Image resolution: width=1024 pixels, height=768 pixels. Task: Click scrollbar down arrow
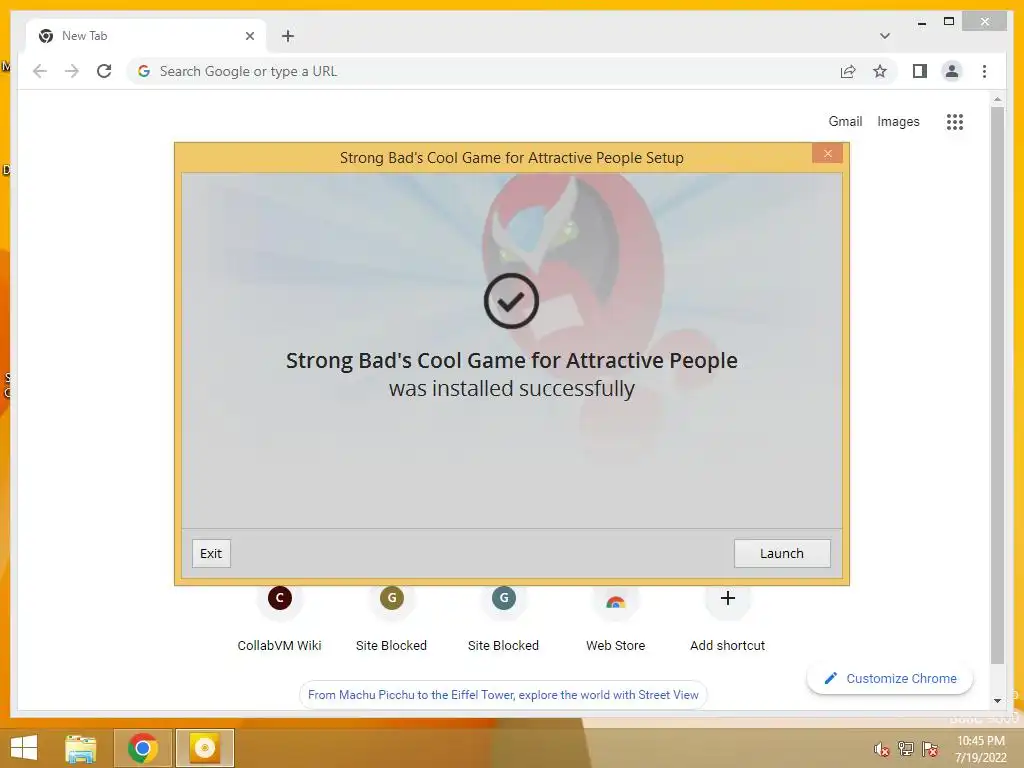(997, 701)
